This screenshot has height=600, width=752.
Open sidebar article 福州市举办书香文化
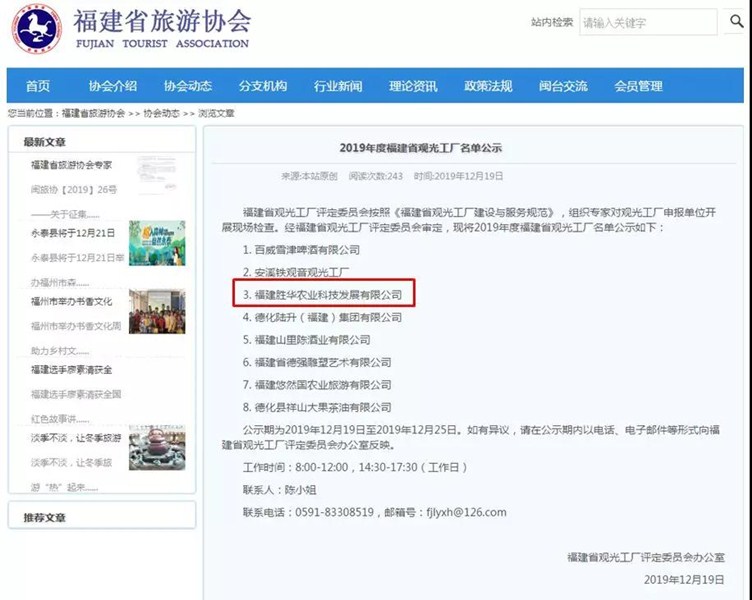(x=71, y=301)
